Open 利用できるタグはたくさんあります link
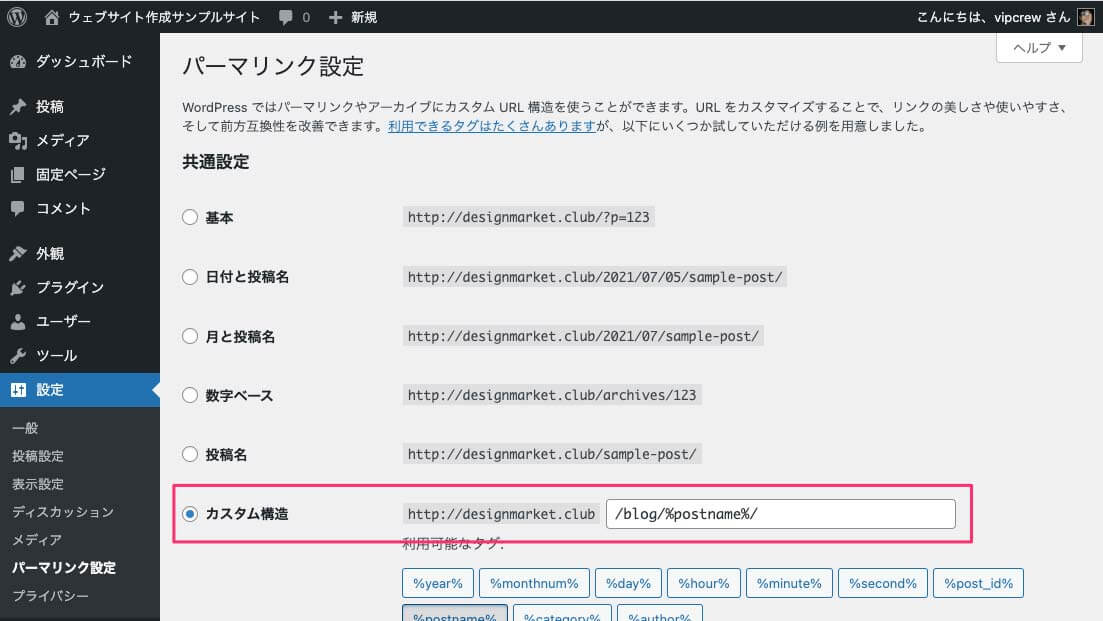The height and width of the screenshot is (621, 1103). pos(492,126)
